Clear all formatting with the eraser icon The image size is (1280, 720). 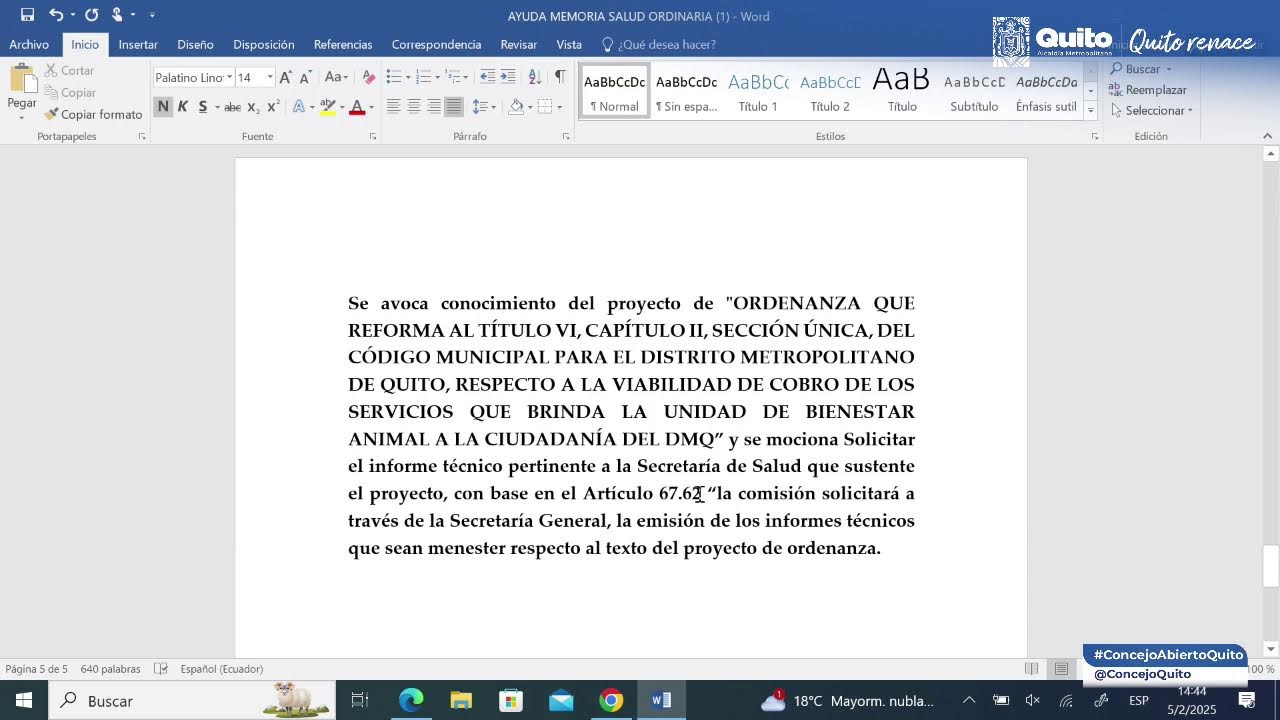click(x=368, y=77)
